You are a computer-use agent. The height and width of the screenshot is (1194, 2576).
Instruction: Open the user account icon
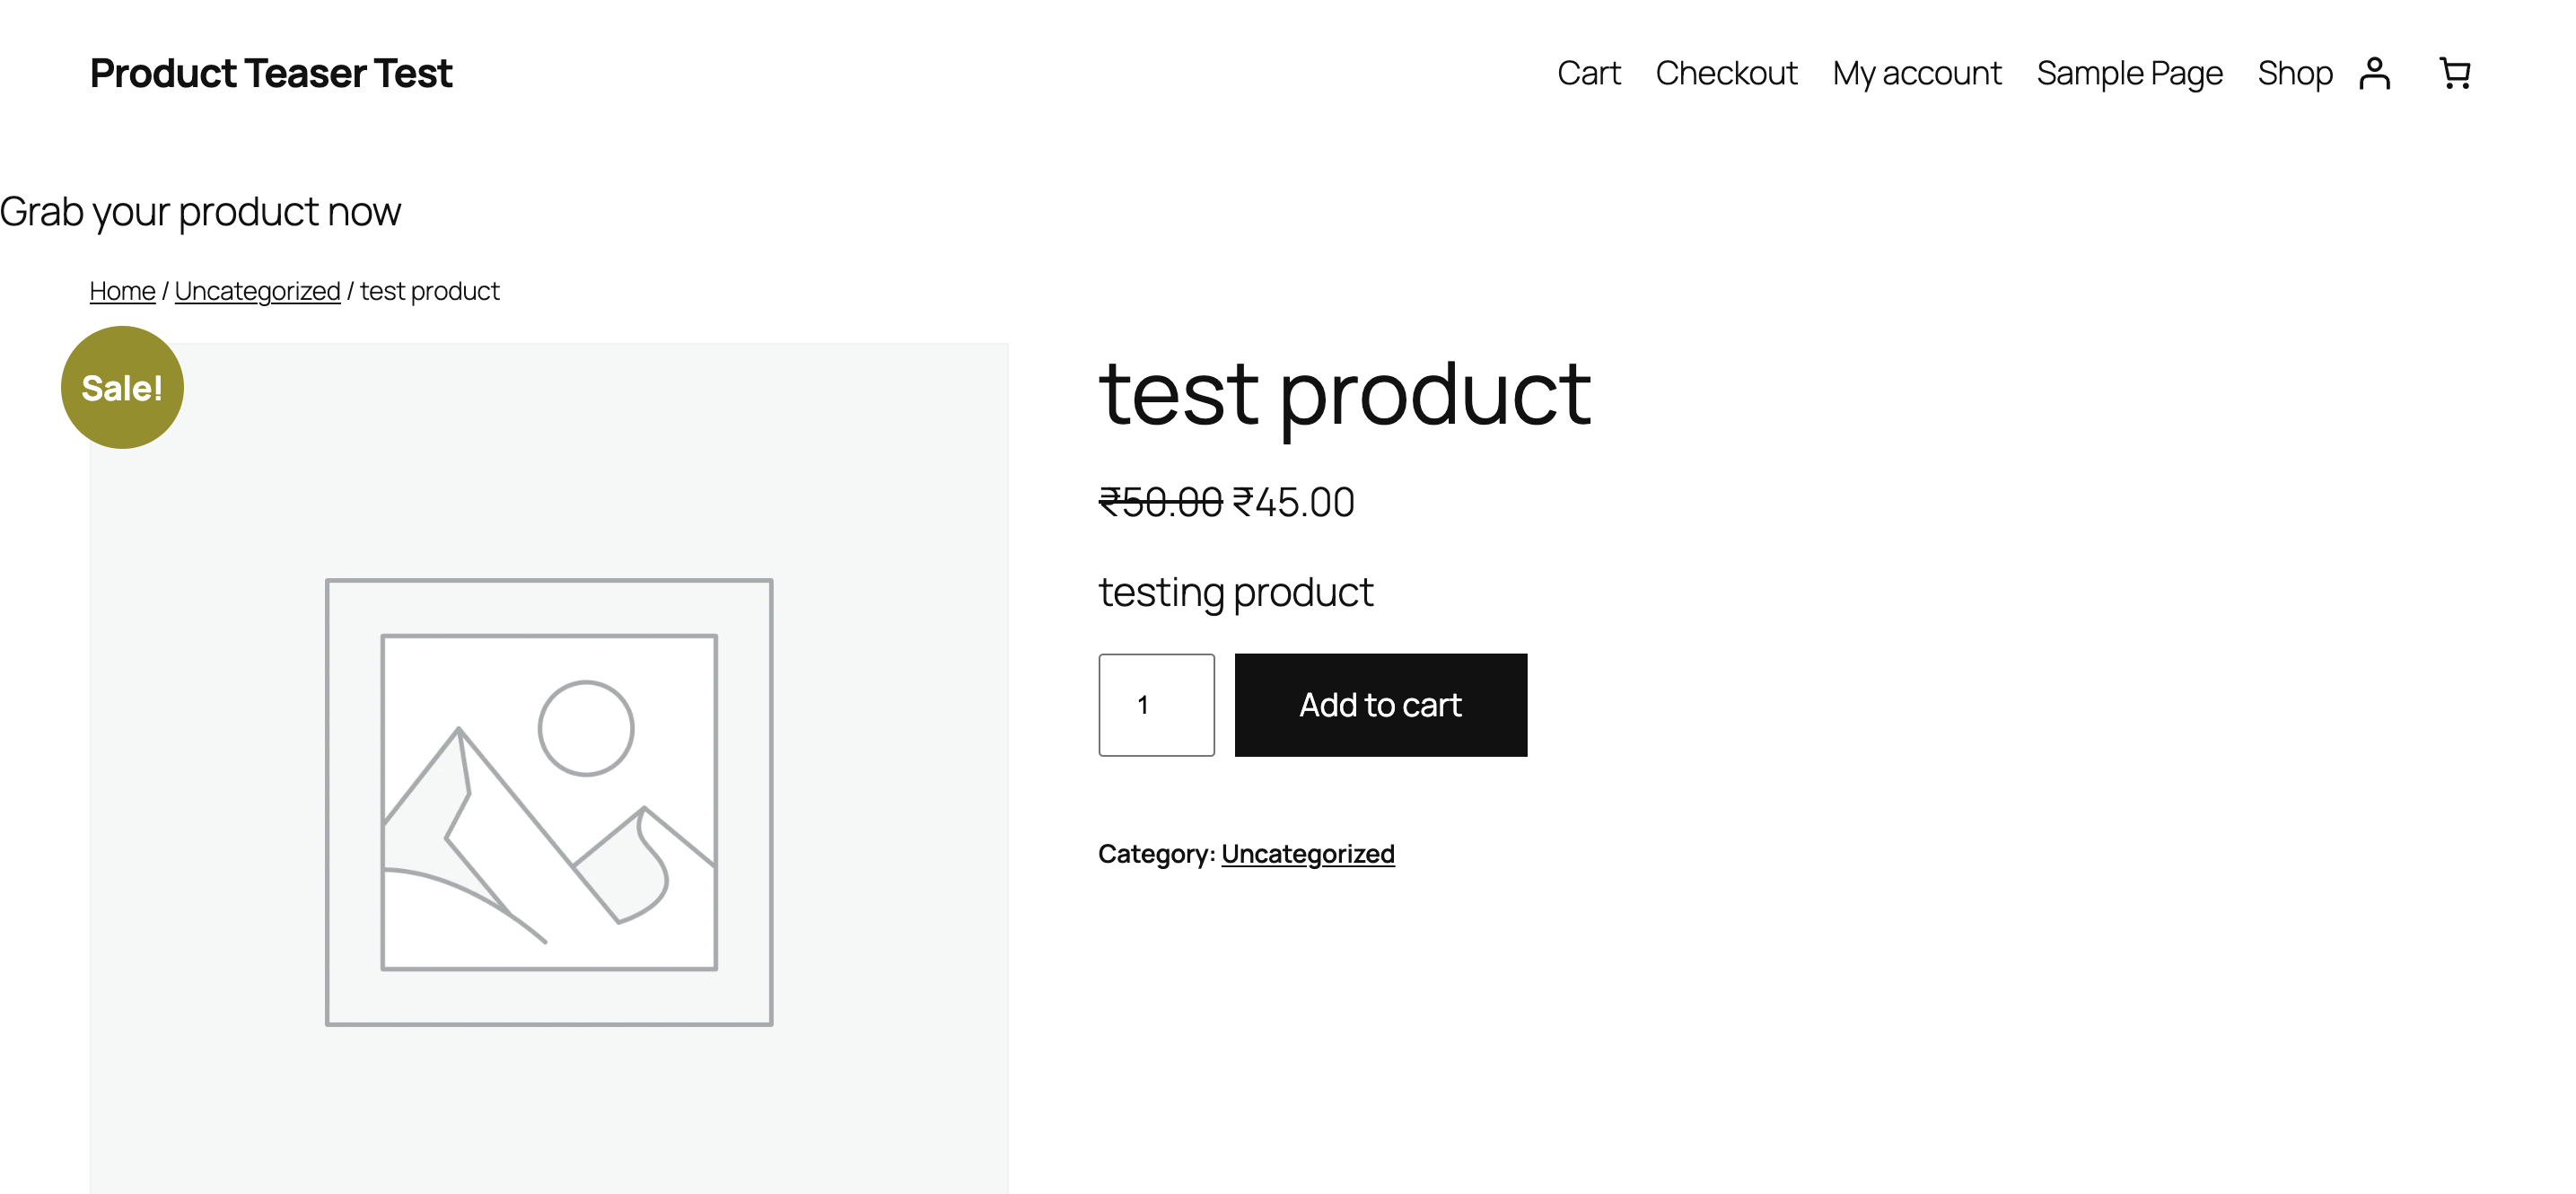[2374, 74]
